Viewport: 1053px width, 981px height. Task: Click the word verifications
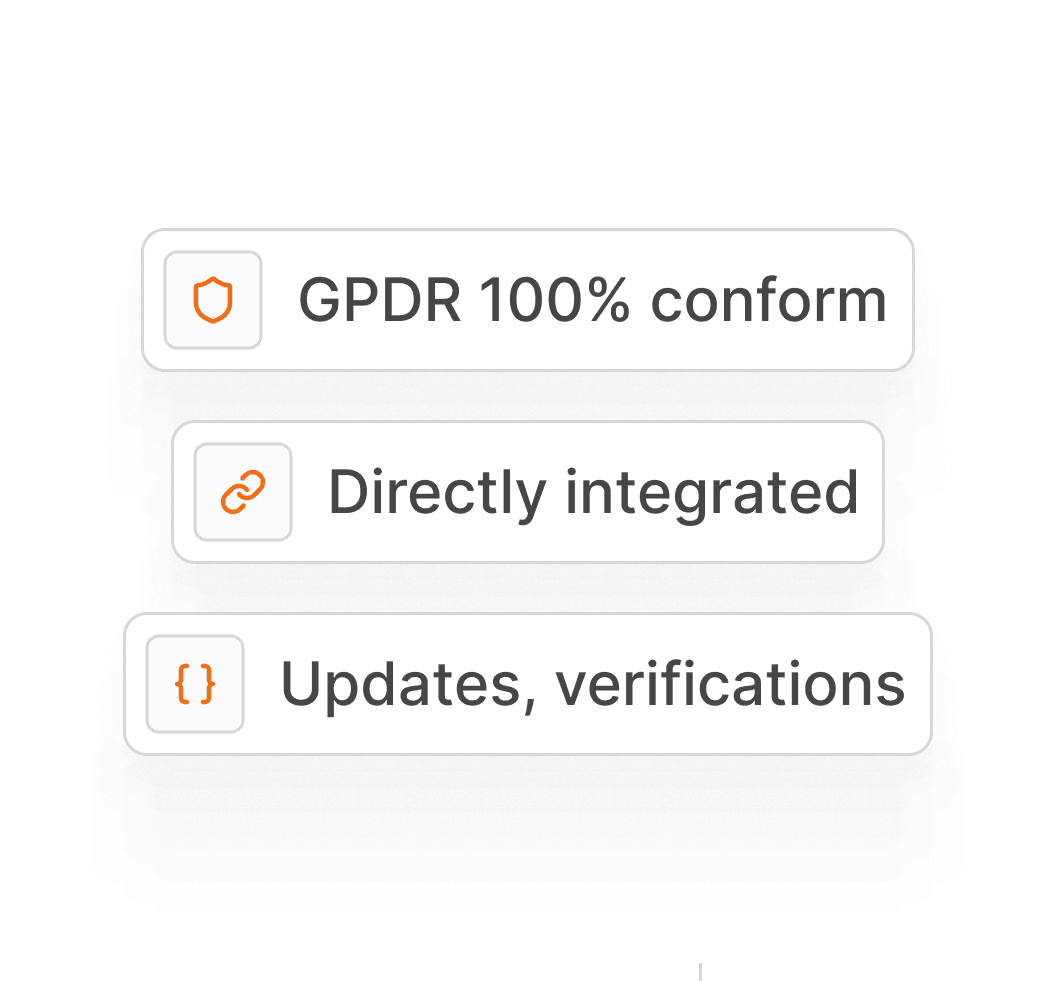tap(731, 683)
